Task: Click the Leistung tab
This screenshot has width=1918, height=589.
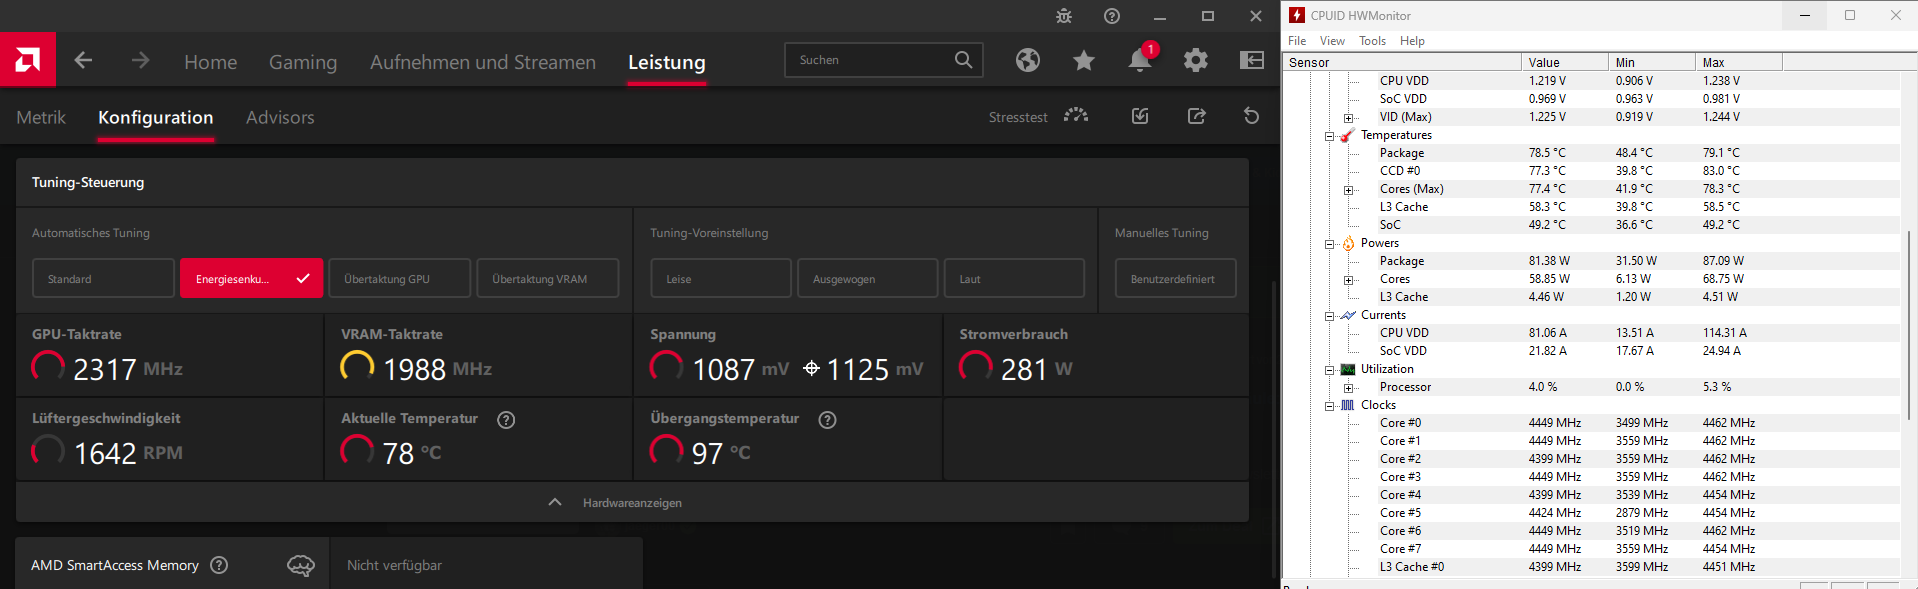Action: (x=667, y=62)
